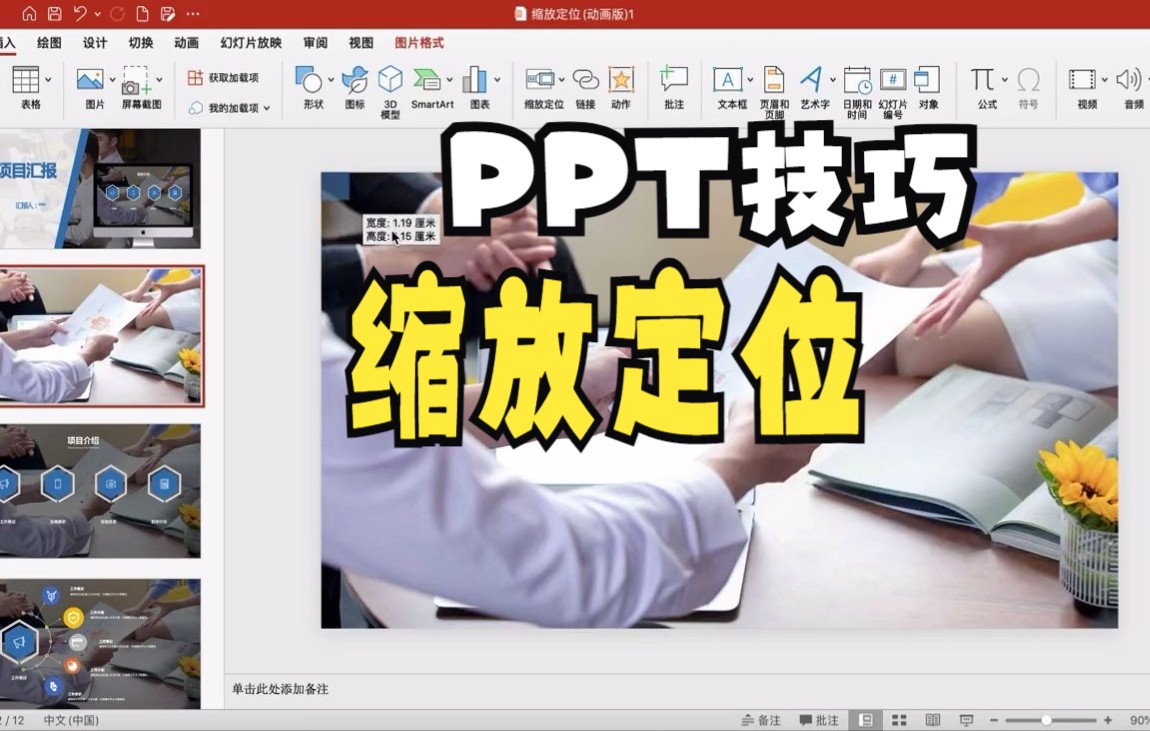Switch to slide sorter view mode
Image resolution: width=1150 pixels, height=731 pixels.
pyautogui.click(x=898, y=719)
